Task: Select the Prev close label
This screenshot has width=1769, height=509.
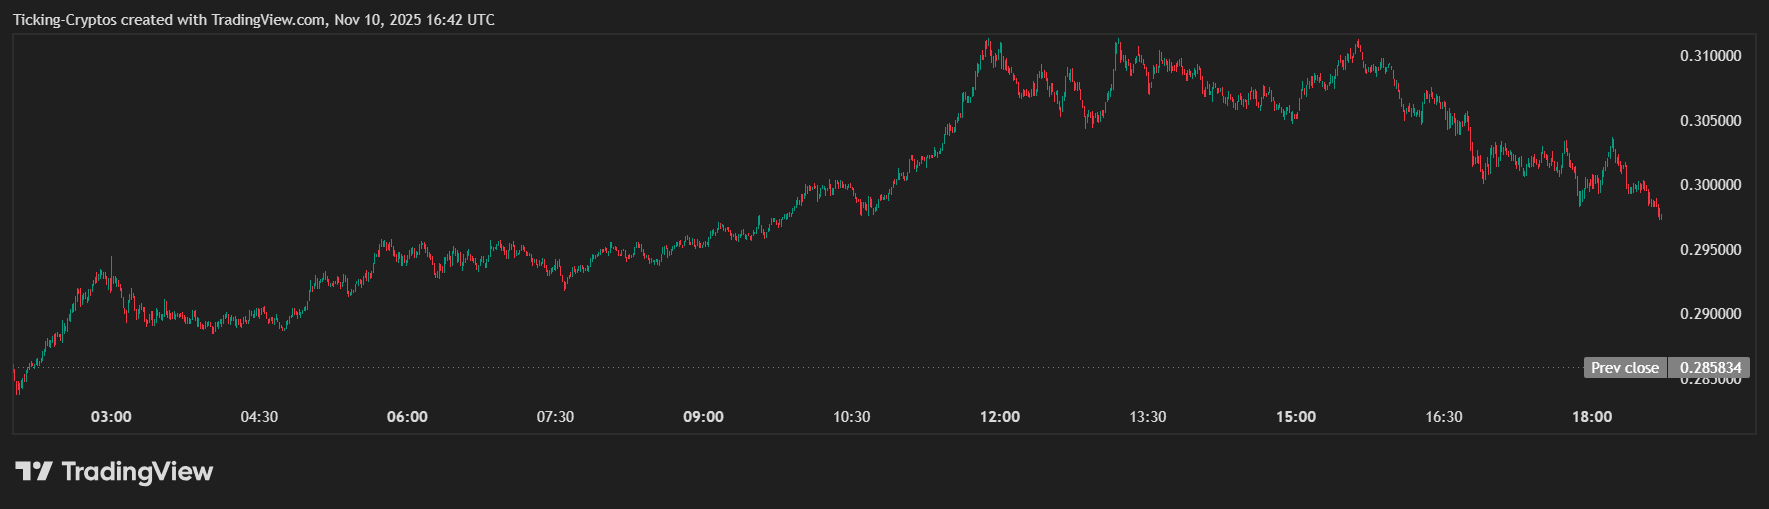Action: (x=1625, y=368)
